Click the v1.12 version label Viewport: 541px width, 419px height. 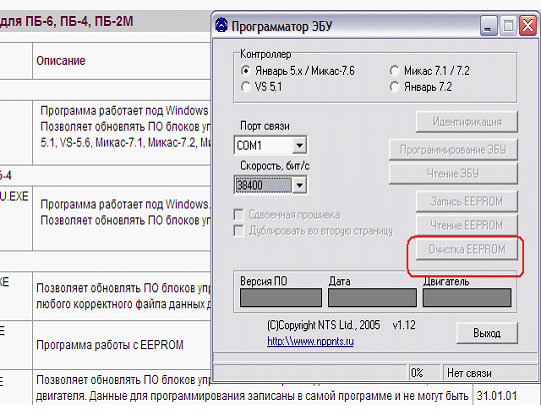404,325
